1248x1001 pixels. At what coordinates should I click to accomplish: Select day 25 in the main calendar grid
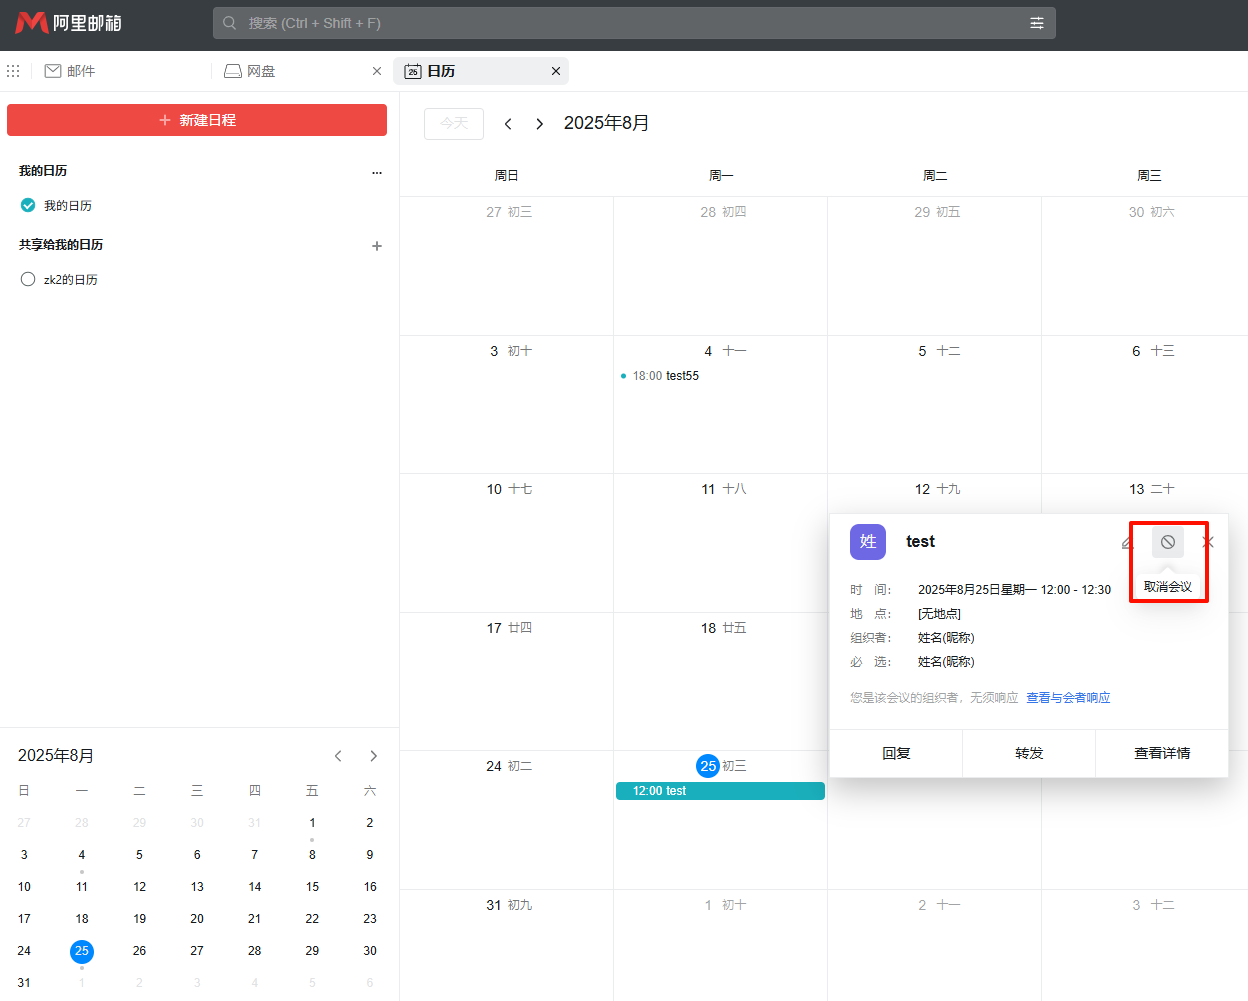coord(708,766)
